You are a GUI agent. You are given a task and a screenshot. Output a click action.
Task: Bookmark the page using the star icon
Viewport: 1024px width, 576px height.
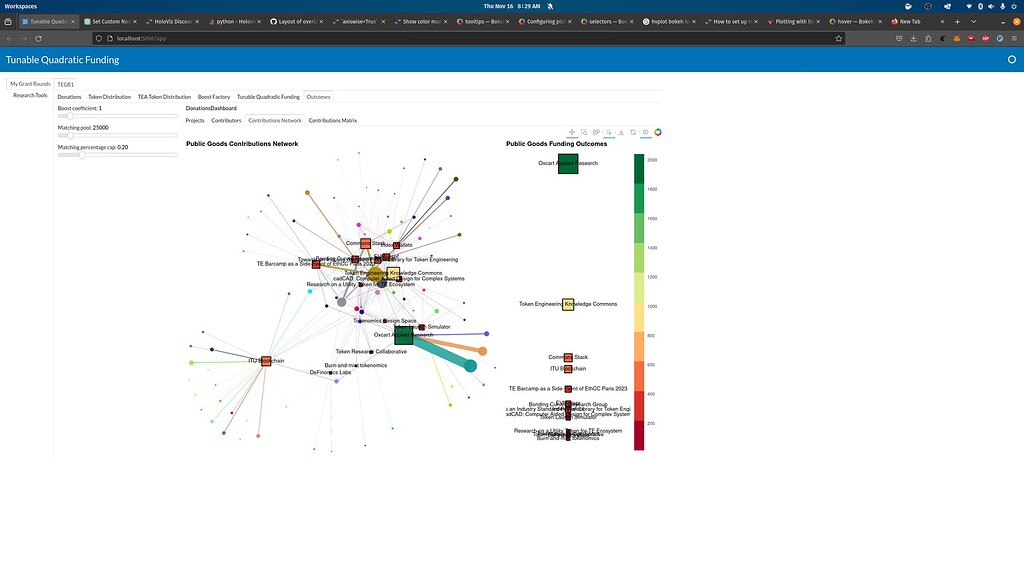point(839,38)
